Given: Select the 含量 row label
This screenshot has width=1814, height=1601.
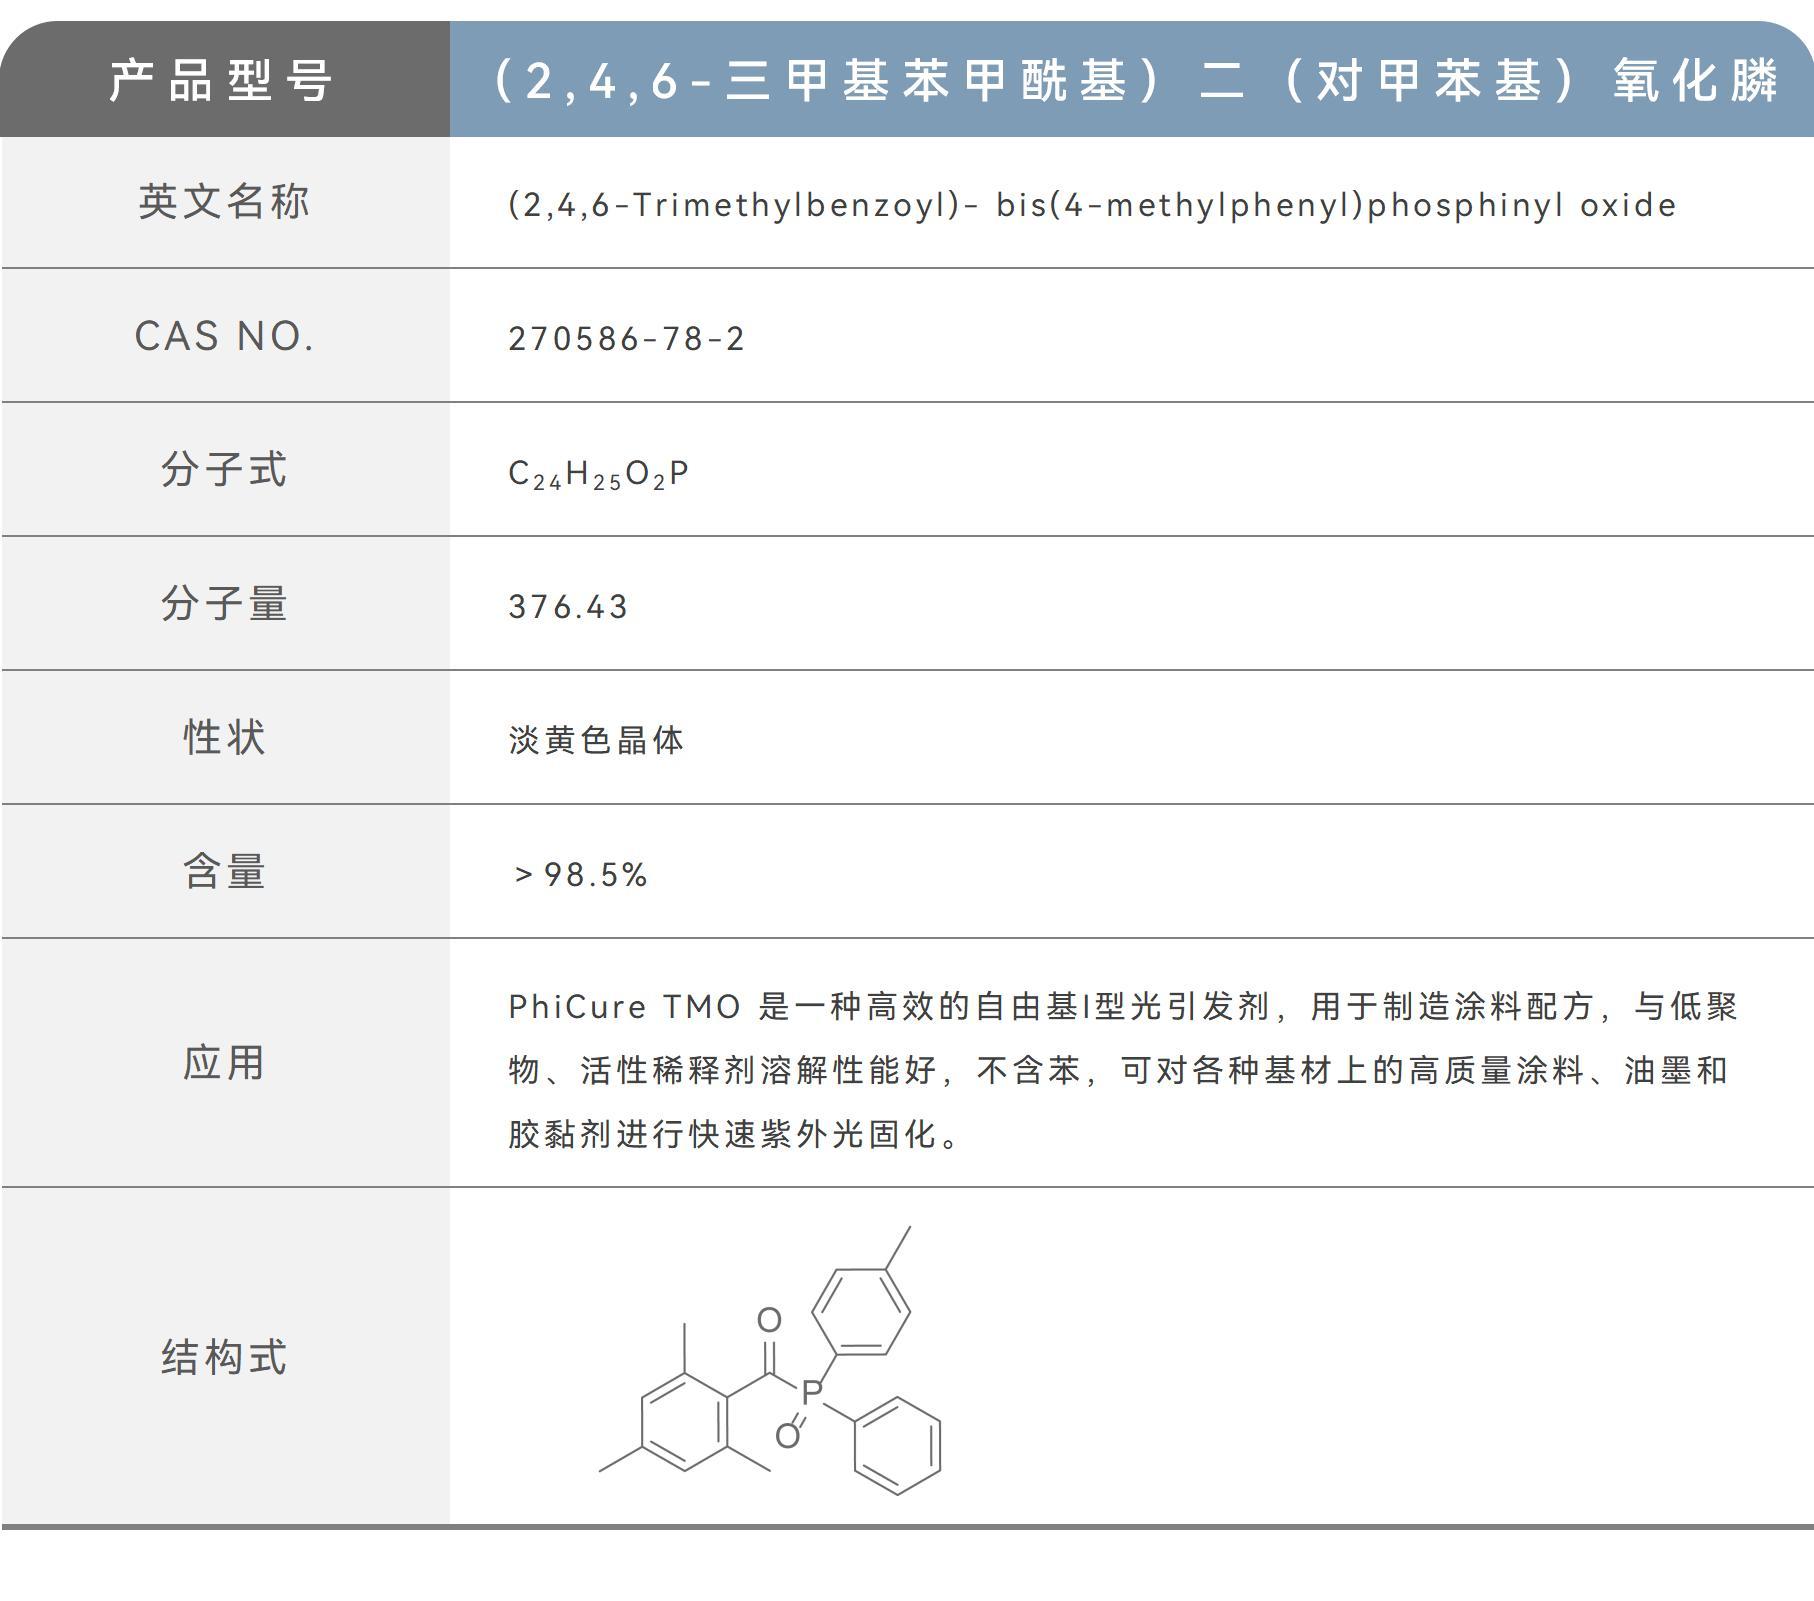Looking at the screenshot, I should 222,871.
